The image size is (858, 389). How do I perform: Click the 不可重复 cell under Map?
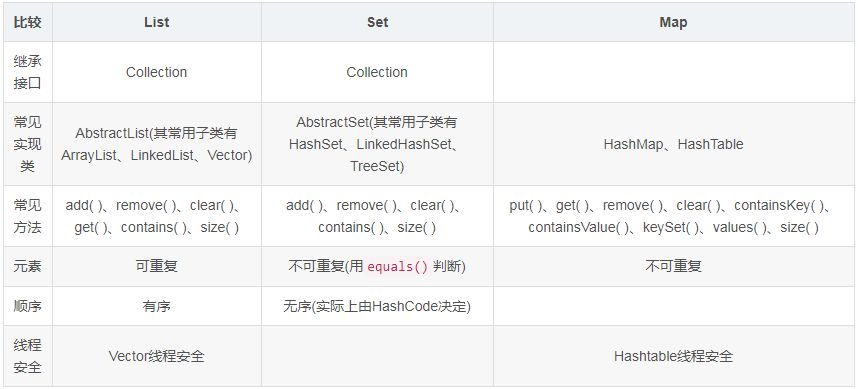(x=673, y=266)
